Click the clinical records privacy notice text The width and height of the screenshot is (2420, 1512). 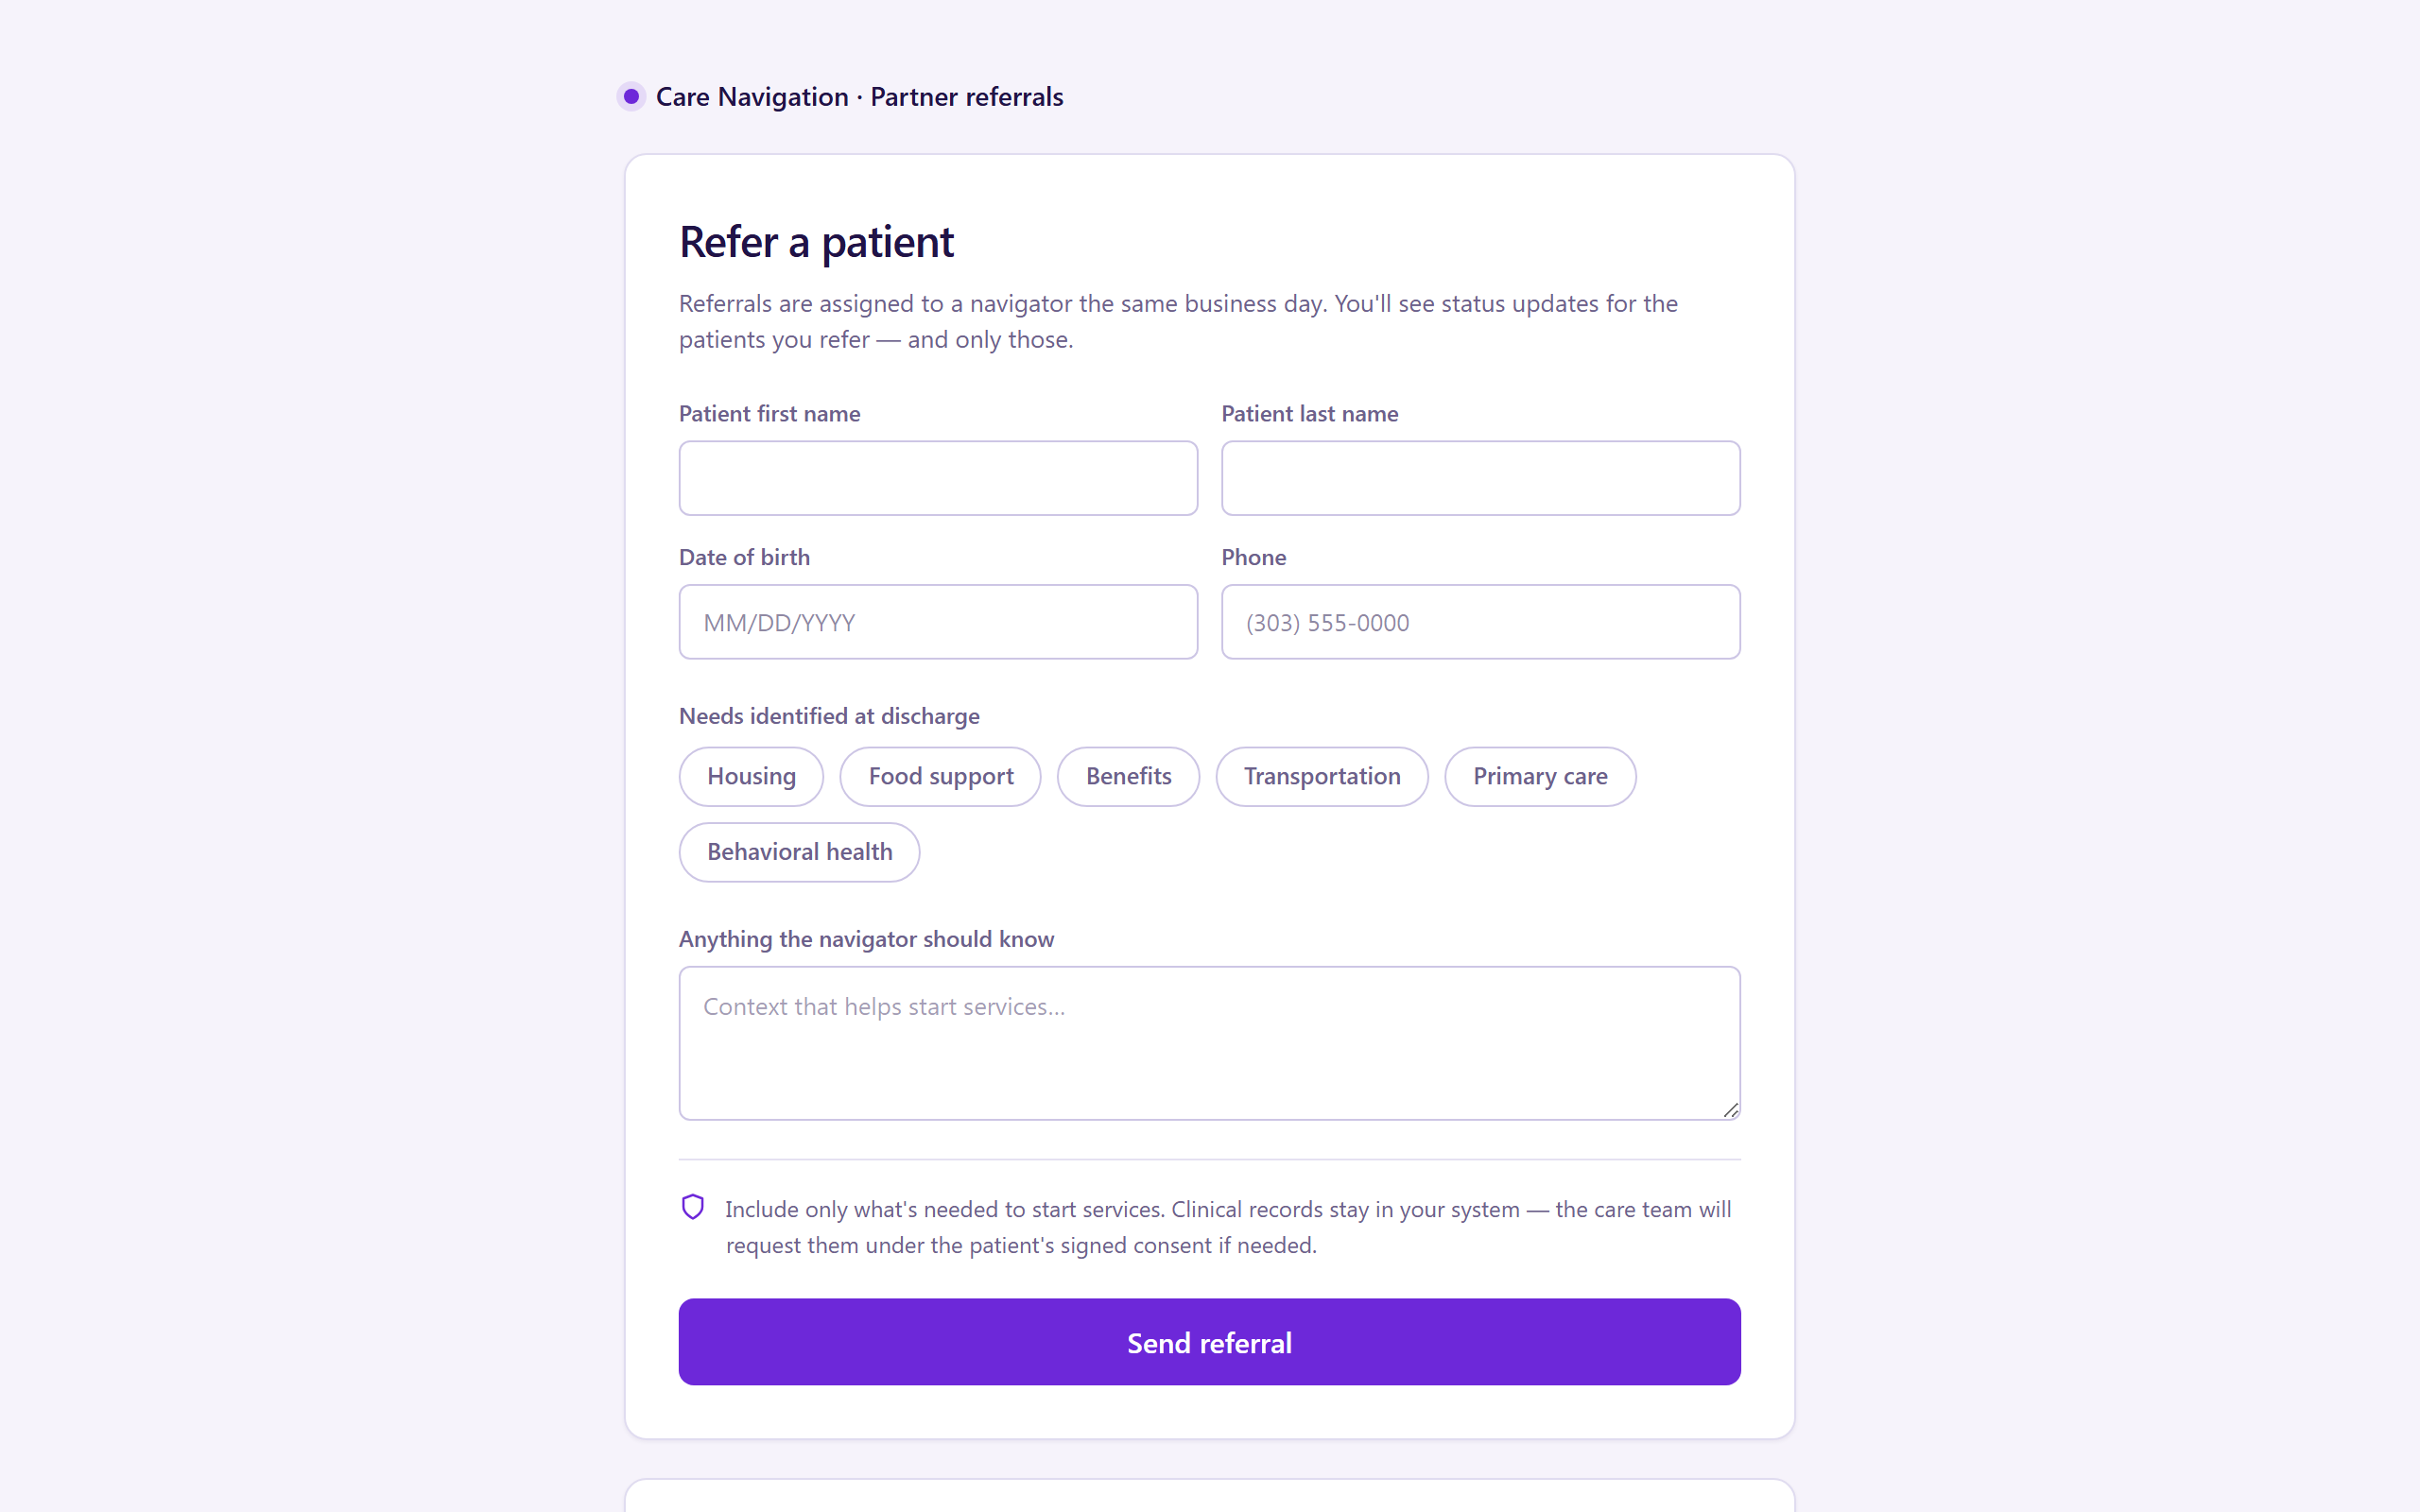pyautogui.click(x=1228, y=1227)
